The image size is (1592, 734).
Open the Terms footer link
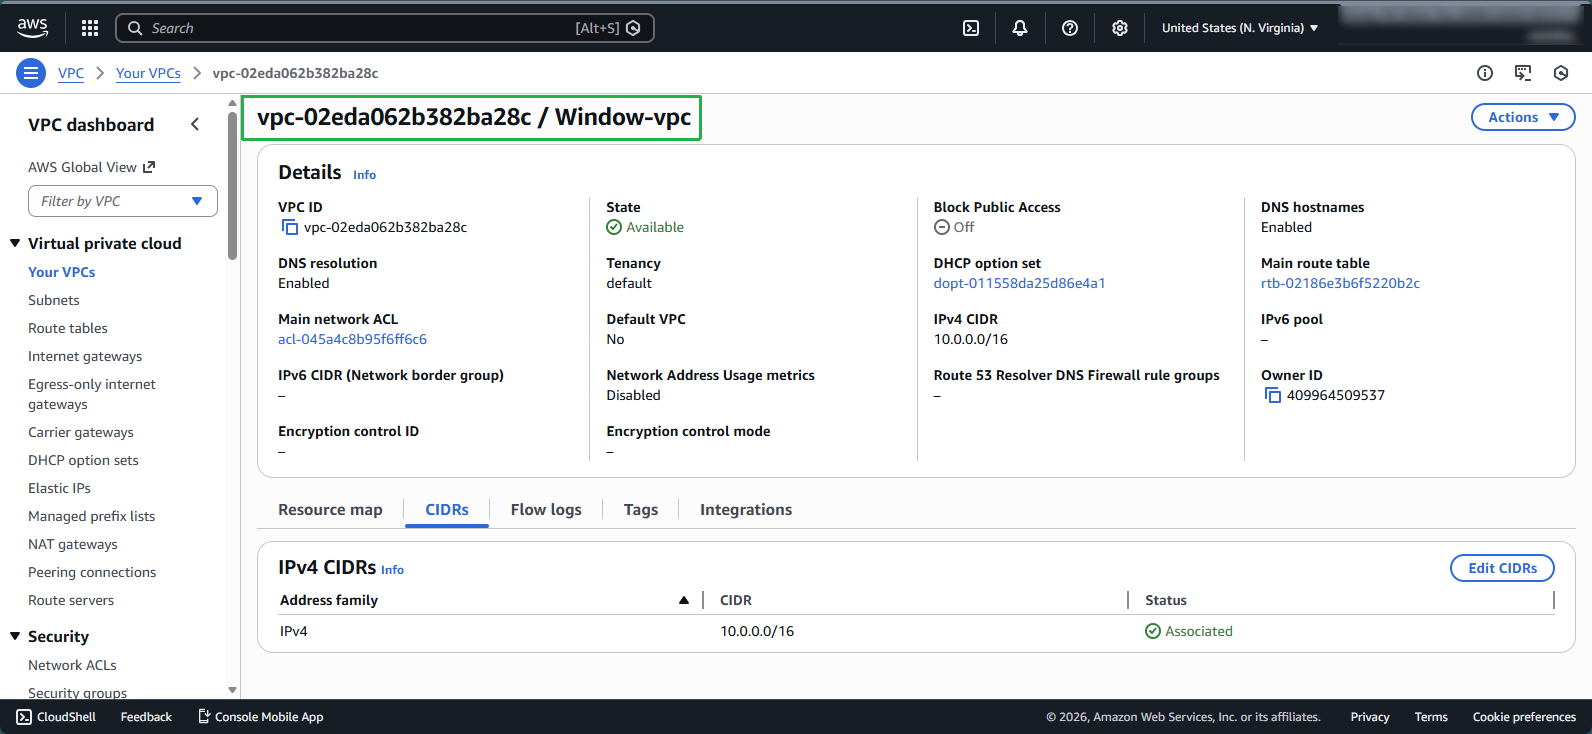[1431, 717]
